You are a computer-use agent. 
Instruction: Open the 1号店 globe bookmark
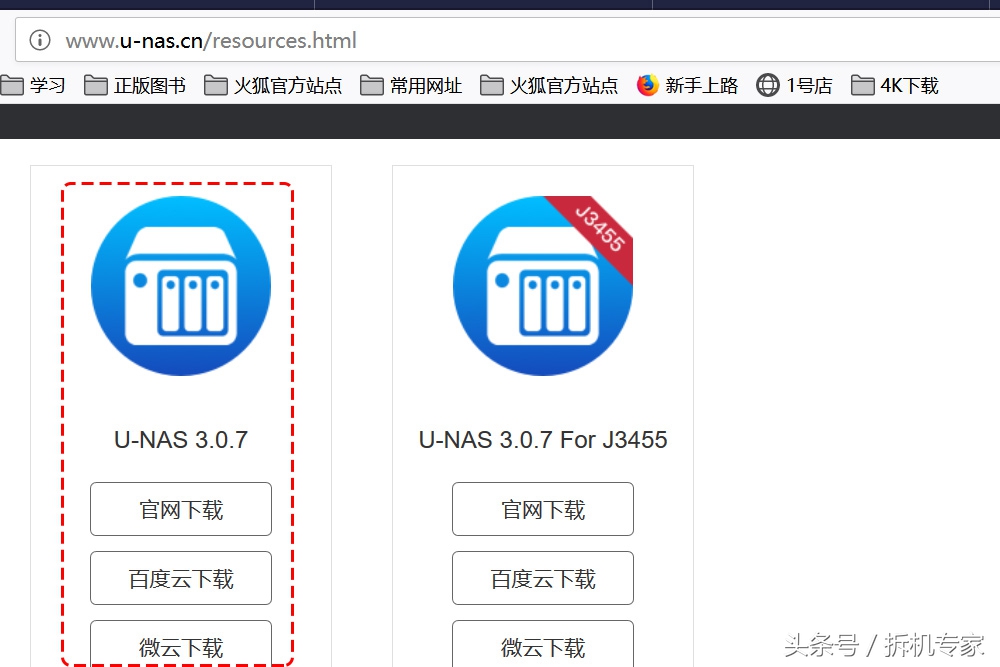click(794, 85)
